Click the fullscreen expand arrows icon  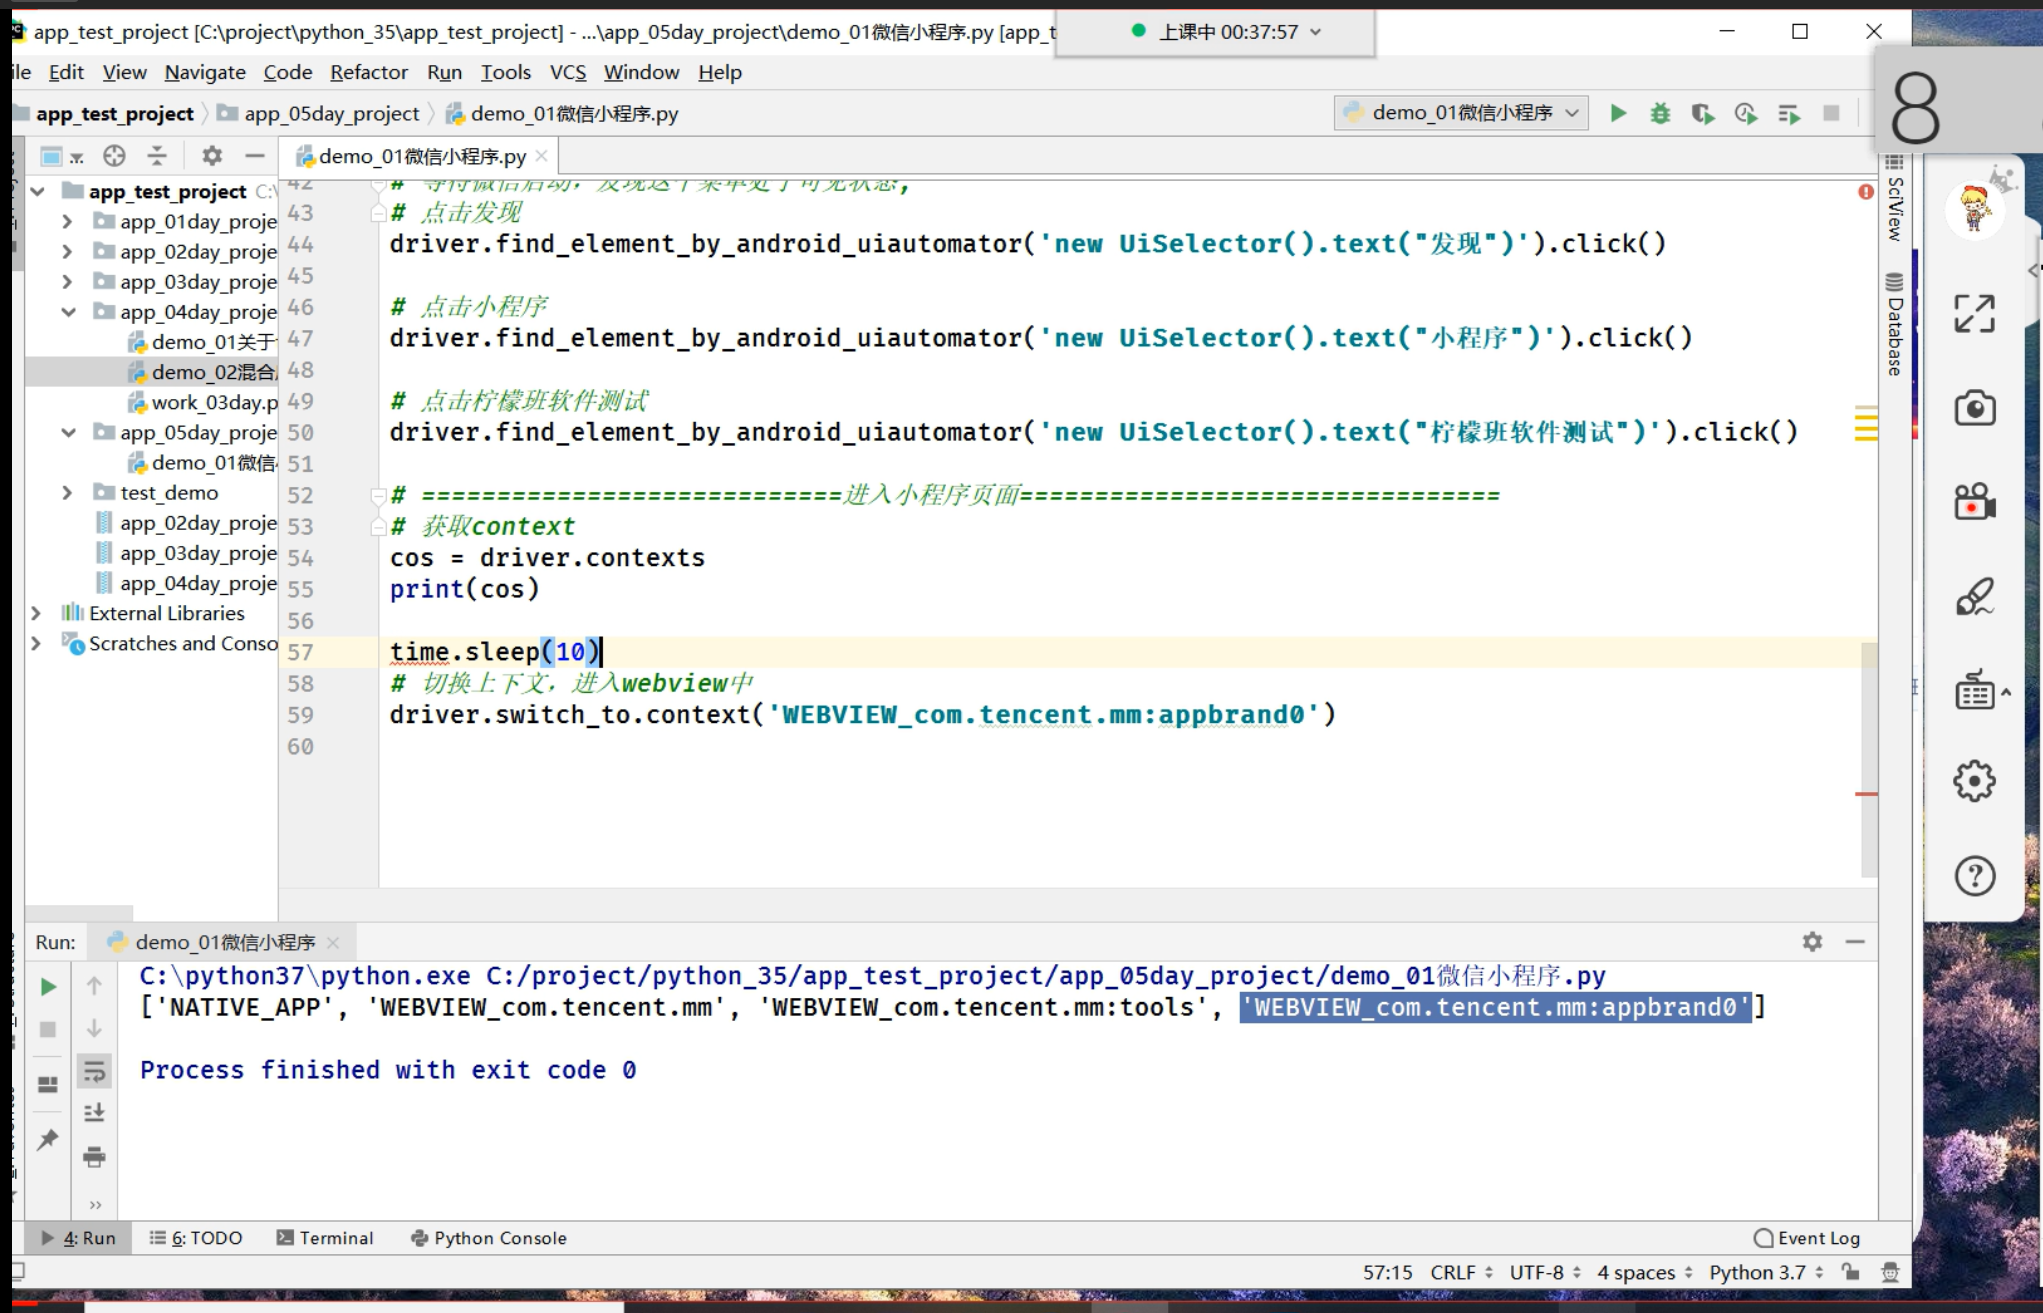point(1974,314)
